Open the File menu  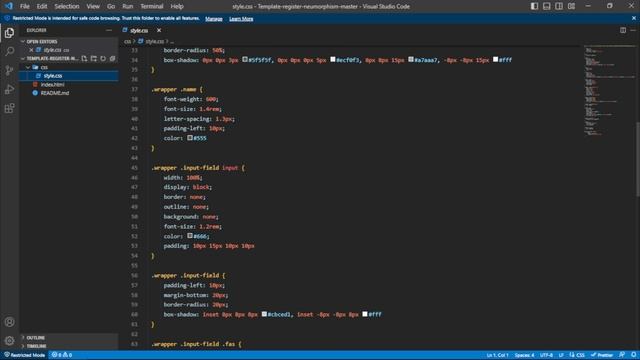coord(24,6)
